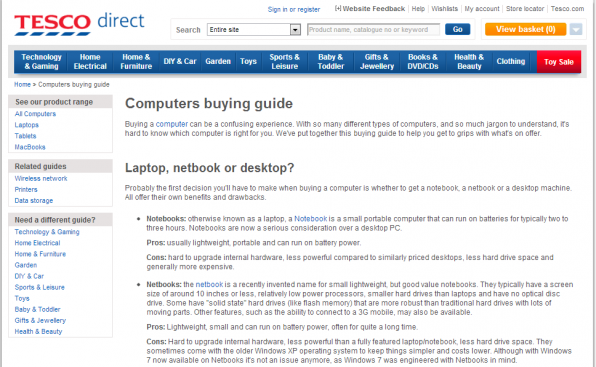Click Sign in or register link
Image resolution: width=596 pixels, height=367 pixels.
(294, 9)
